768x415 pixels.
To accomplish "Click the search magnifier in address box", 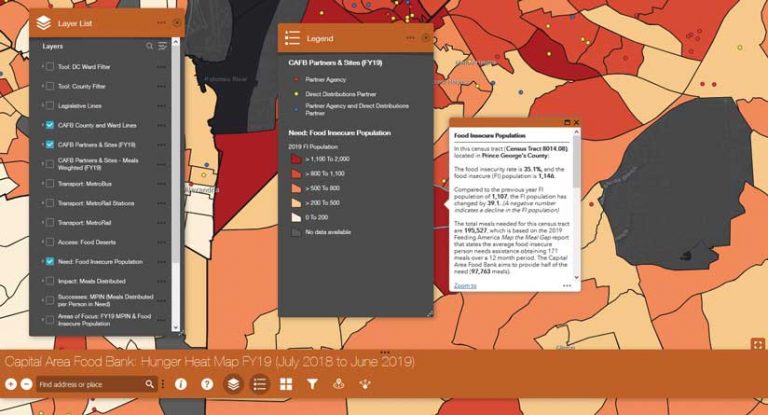I will tap(150, 385).
